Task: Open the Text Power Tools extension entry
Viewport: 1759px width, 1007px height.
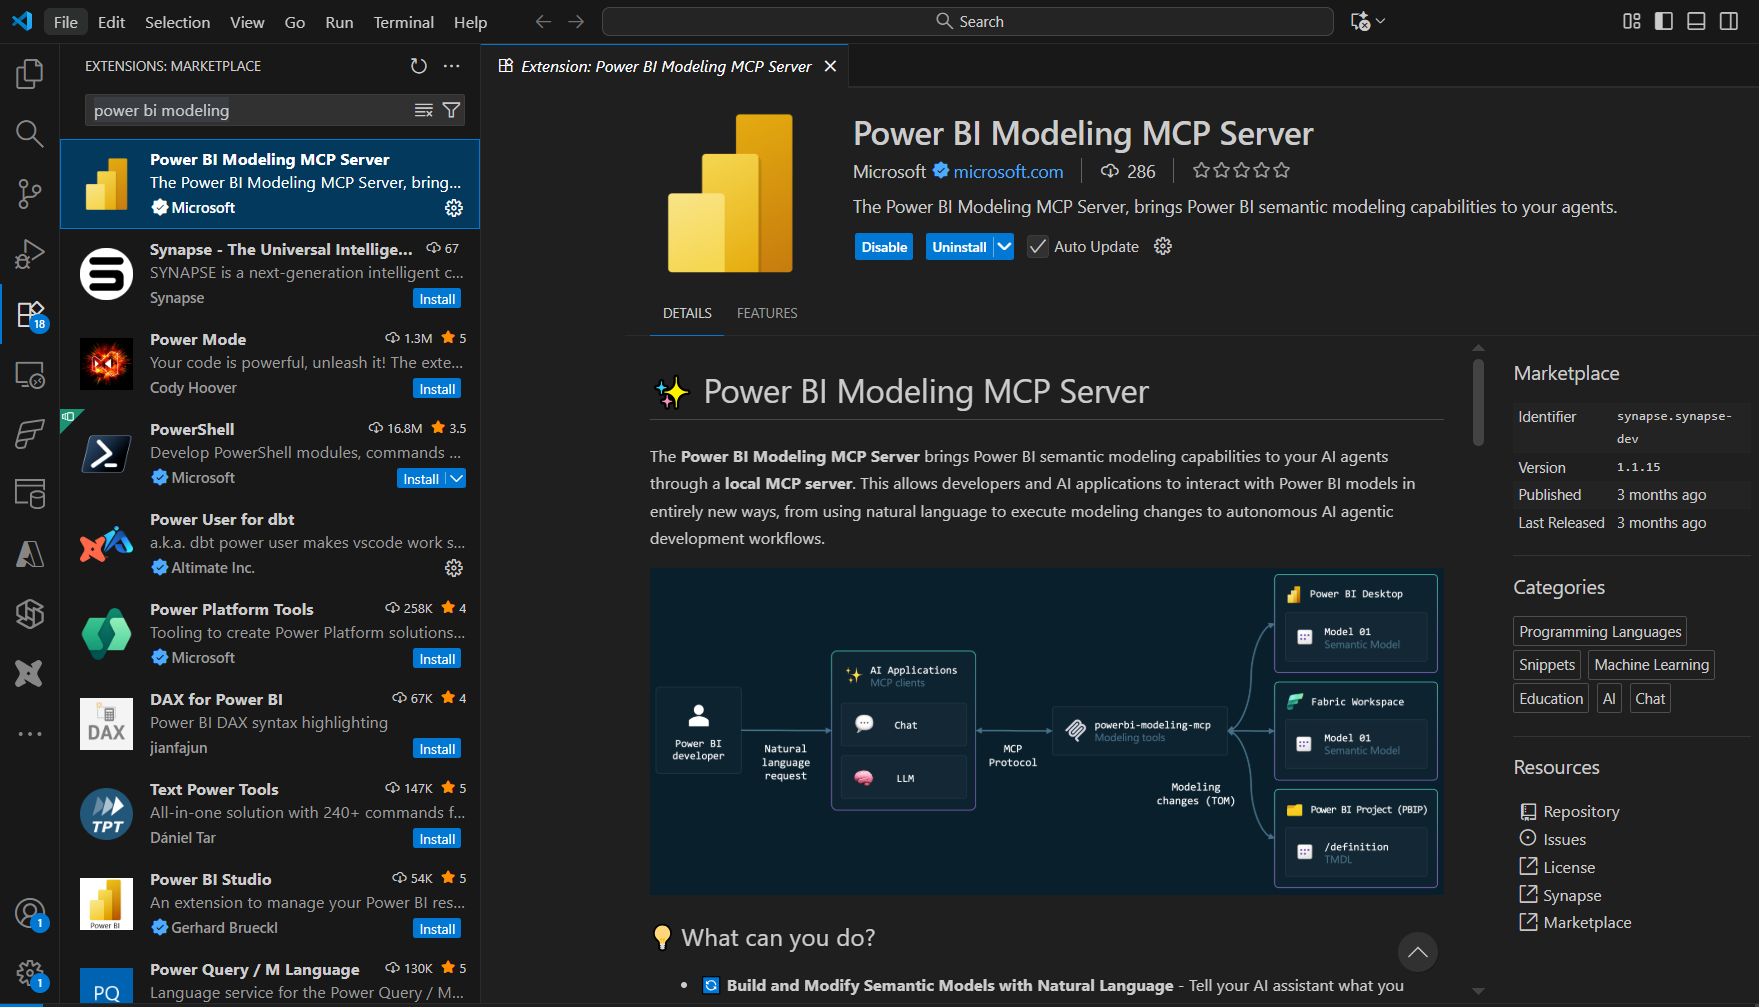Action: click(270, 814)
